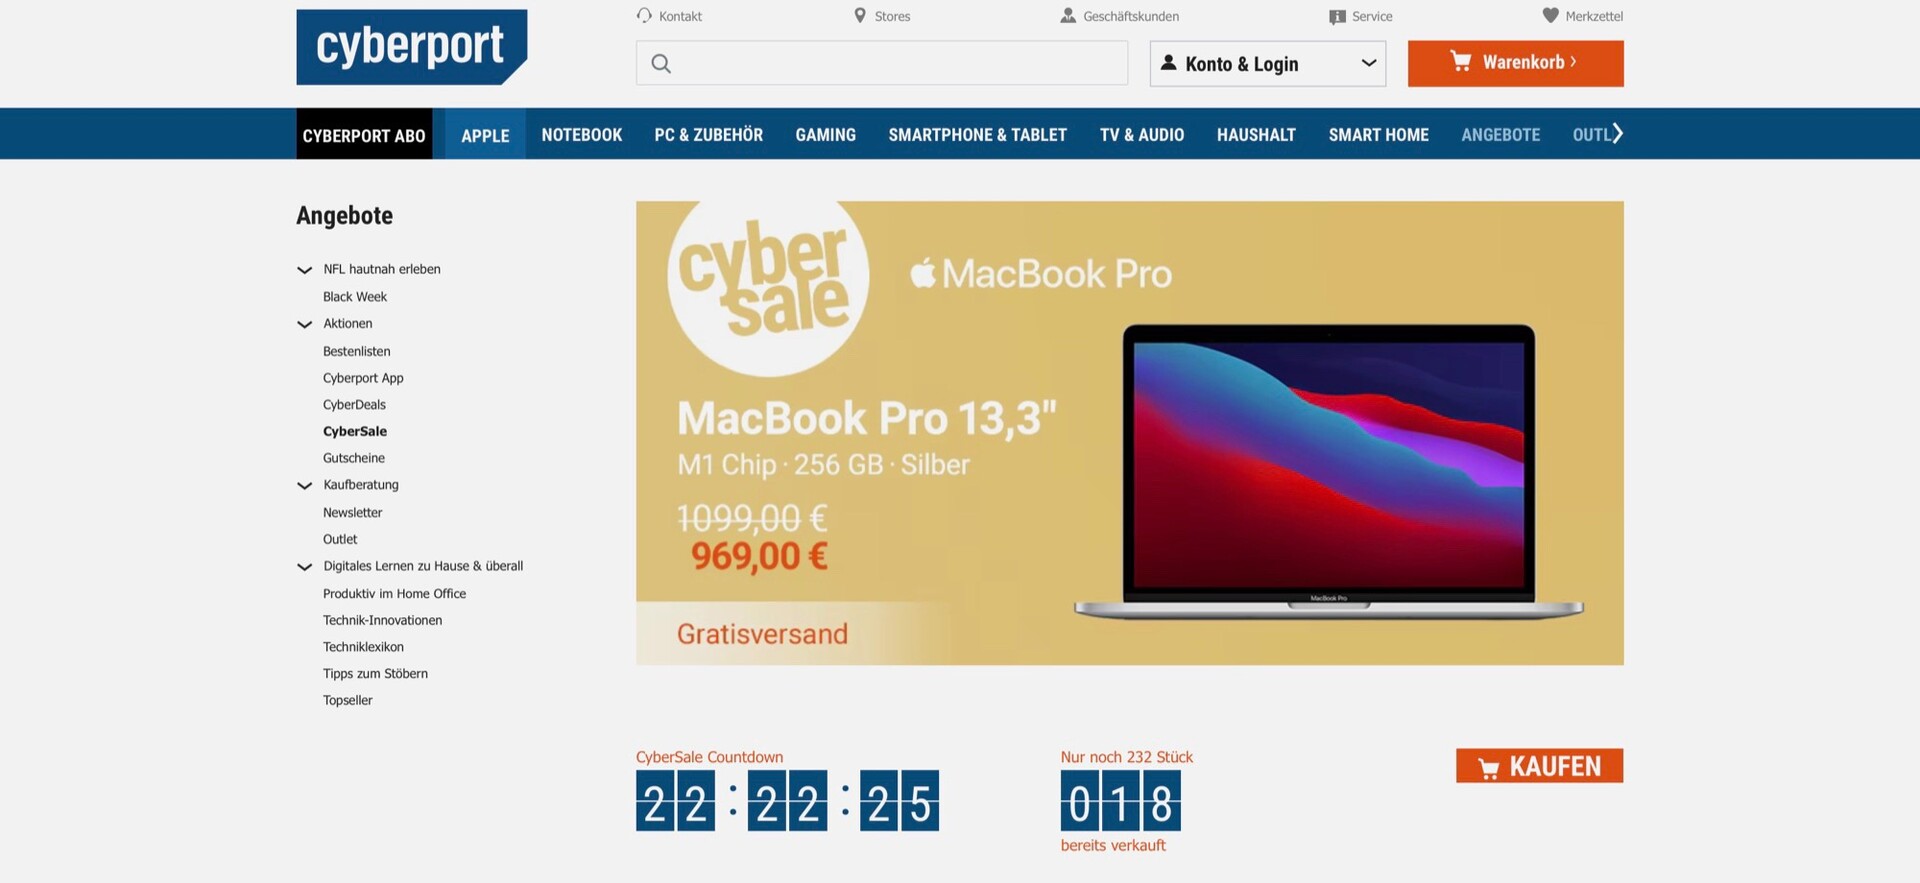Collapse the NFL hautnah erleben chevron
This screenshot has height=883, width=1920.
[x=305, y=270]
